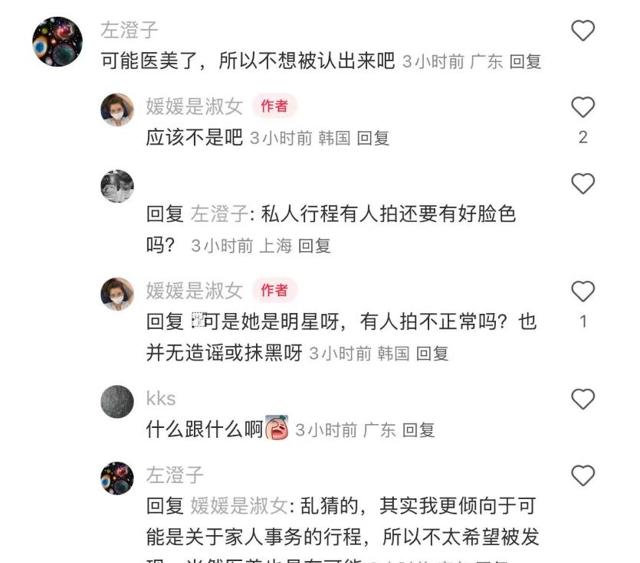Open 媛媛是淑女's avatar on the first reply
Viewport: 640px width, 563px height.
[117, 110]
